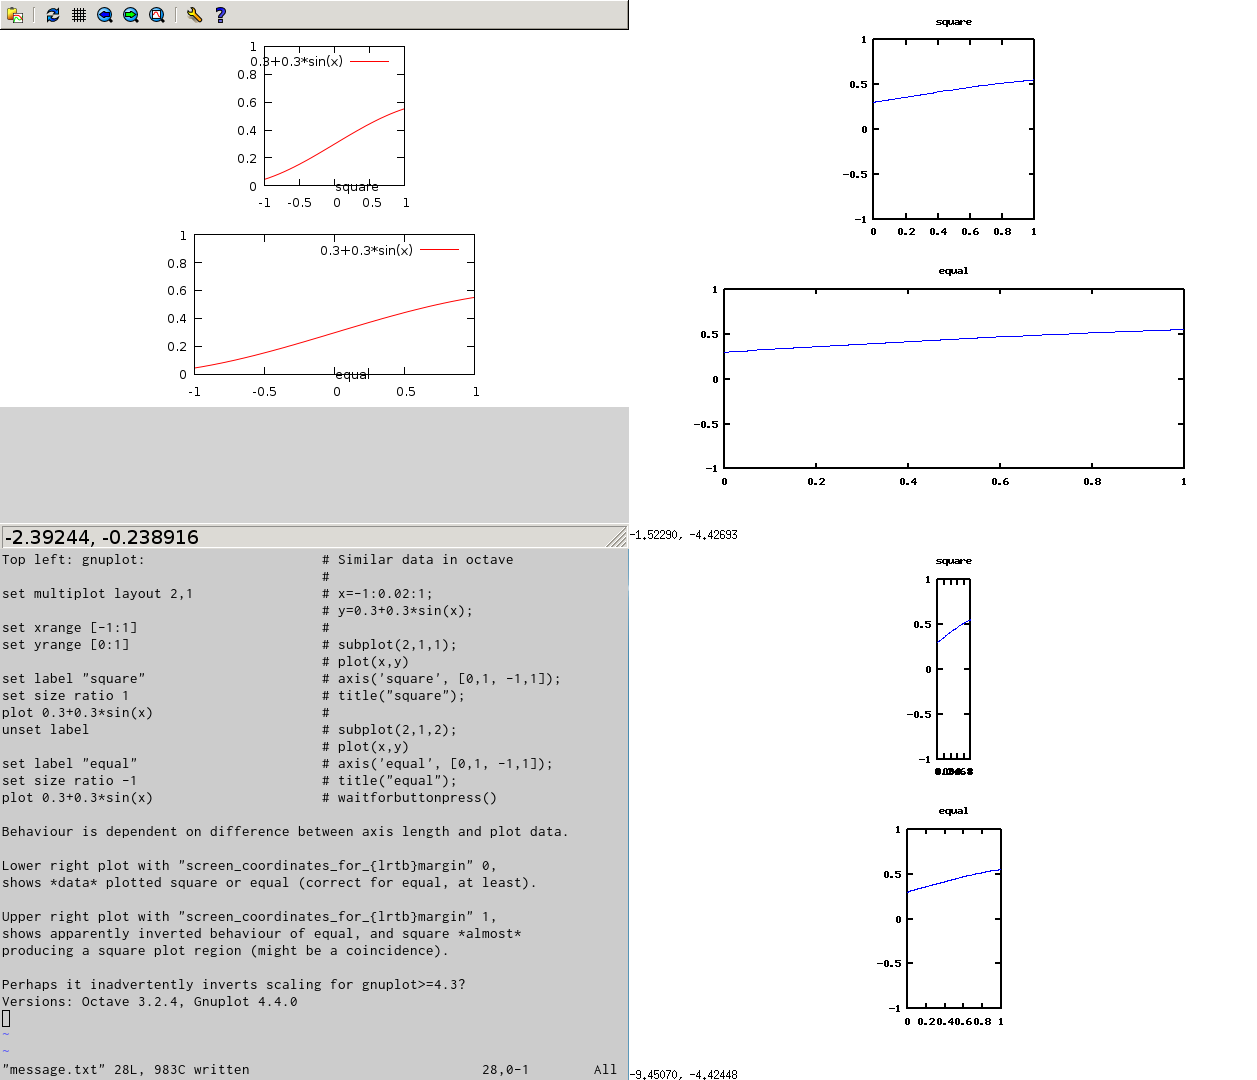Screen dimensions: 1257x1080
Task: Click the "All" scroll indicator in the editor
Action: [x=606, y=1070]
